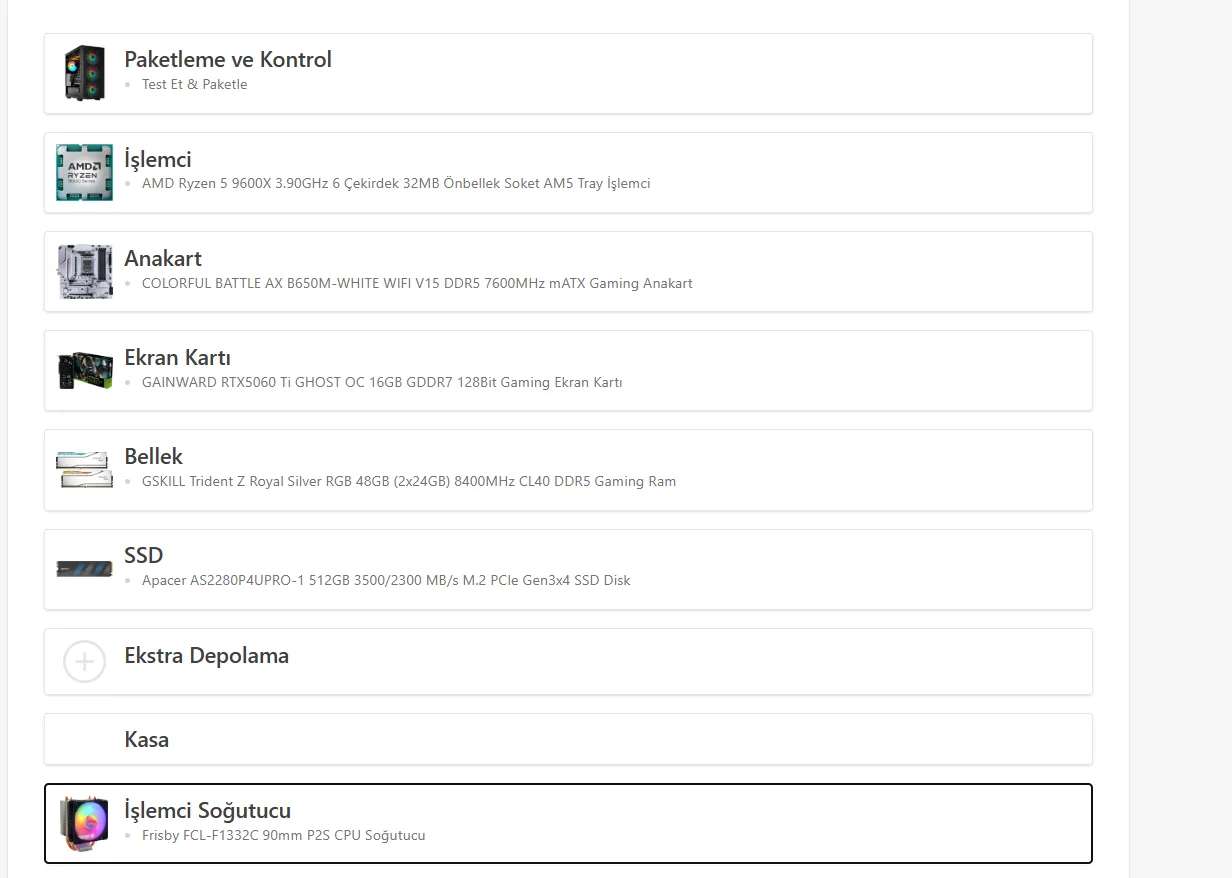Click the GSKILL RAM sticks image

click(85, 469)
